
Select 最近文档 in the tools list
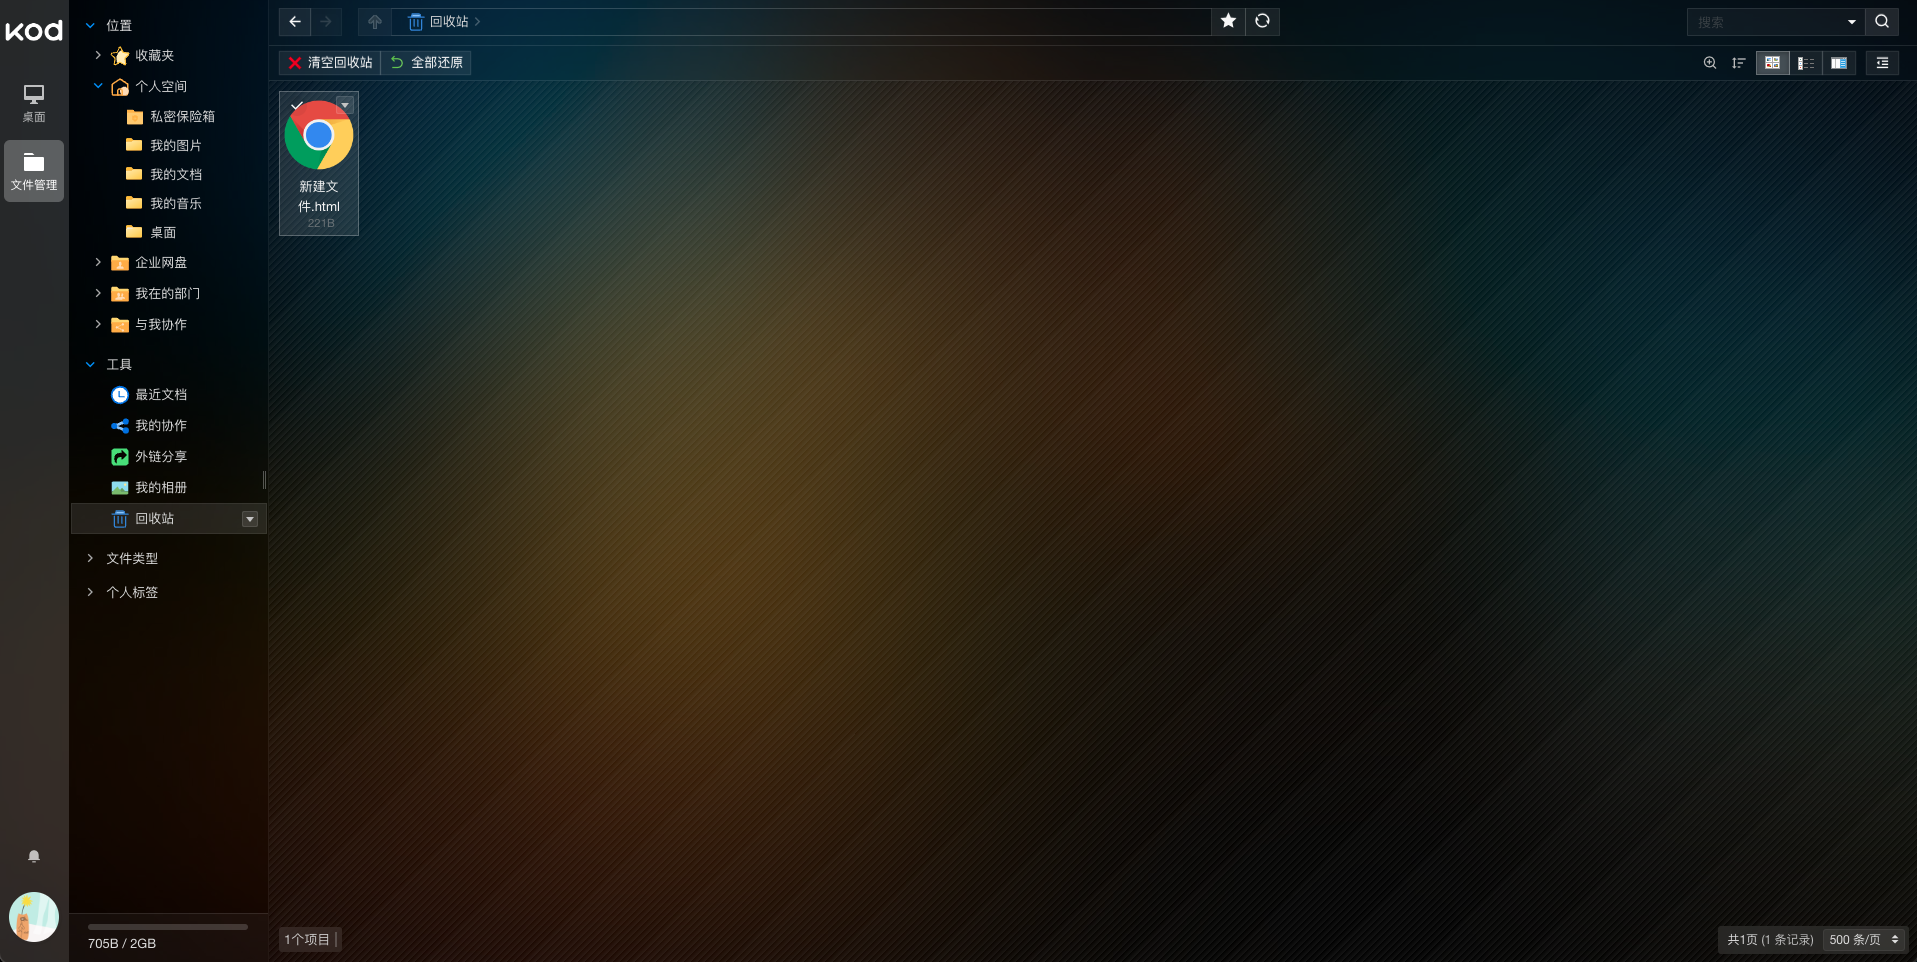point(160,394)
